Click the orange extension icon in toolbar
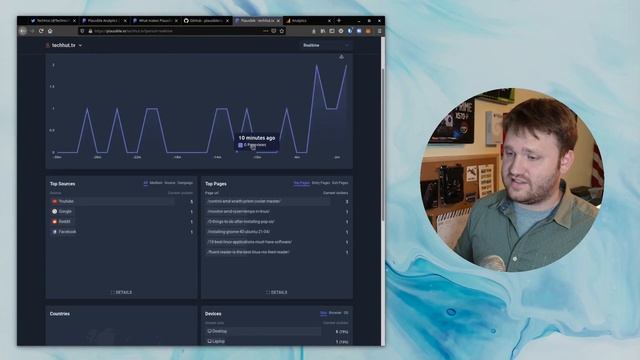 click(368, 31)
